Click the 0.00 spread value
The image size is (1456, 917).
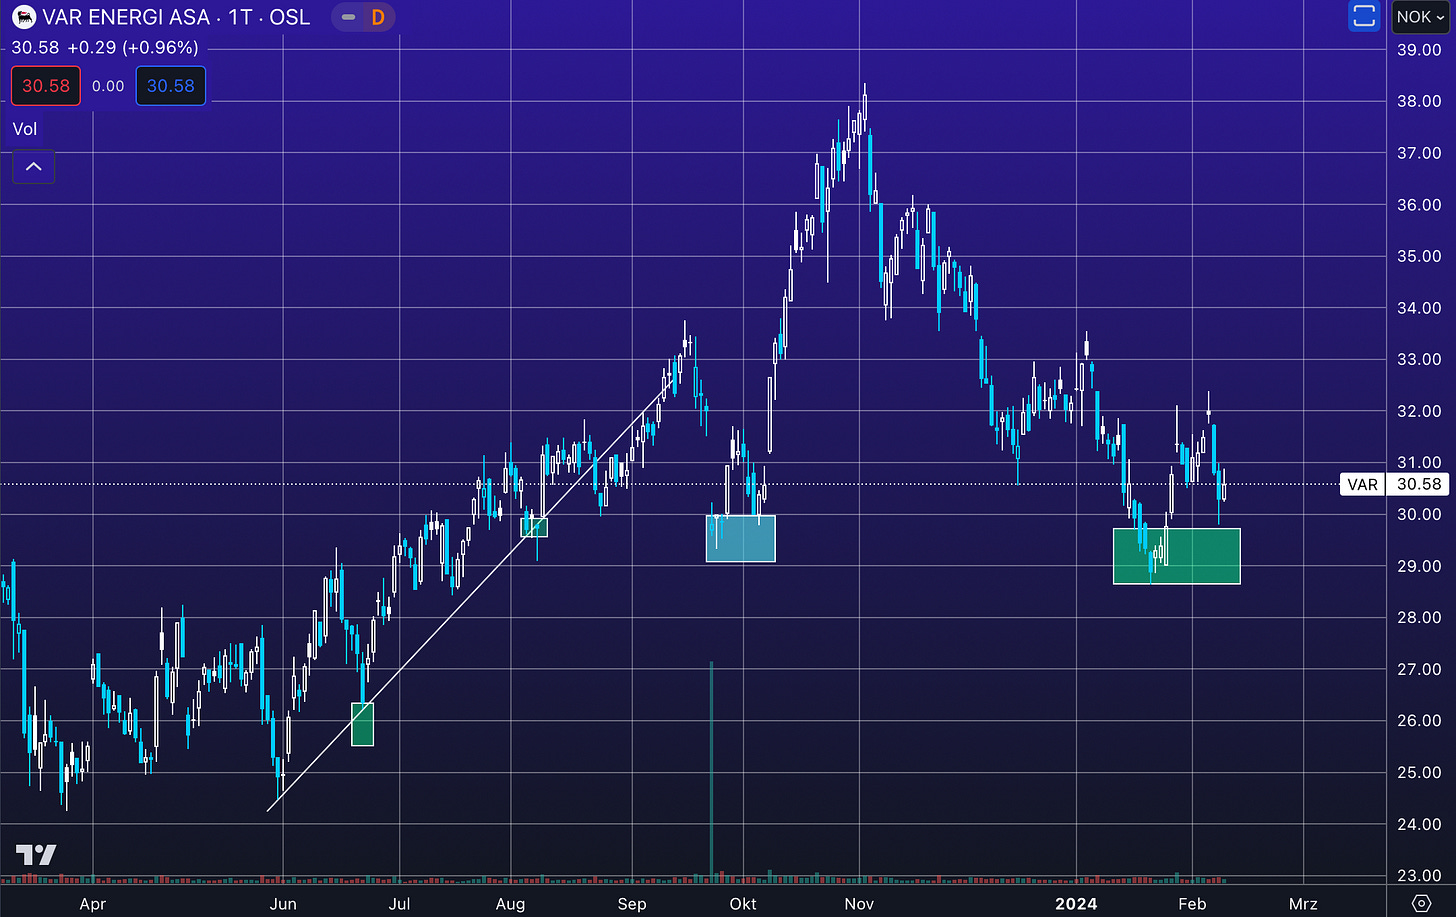click(x=108, y=86)
